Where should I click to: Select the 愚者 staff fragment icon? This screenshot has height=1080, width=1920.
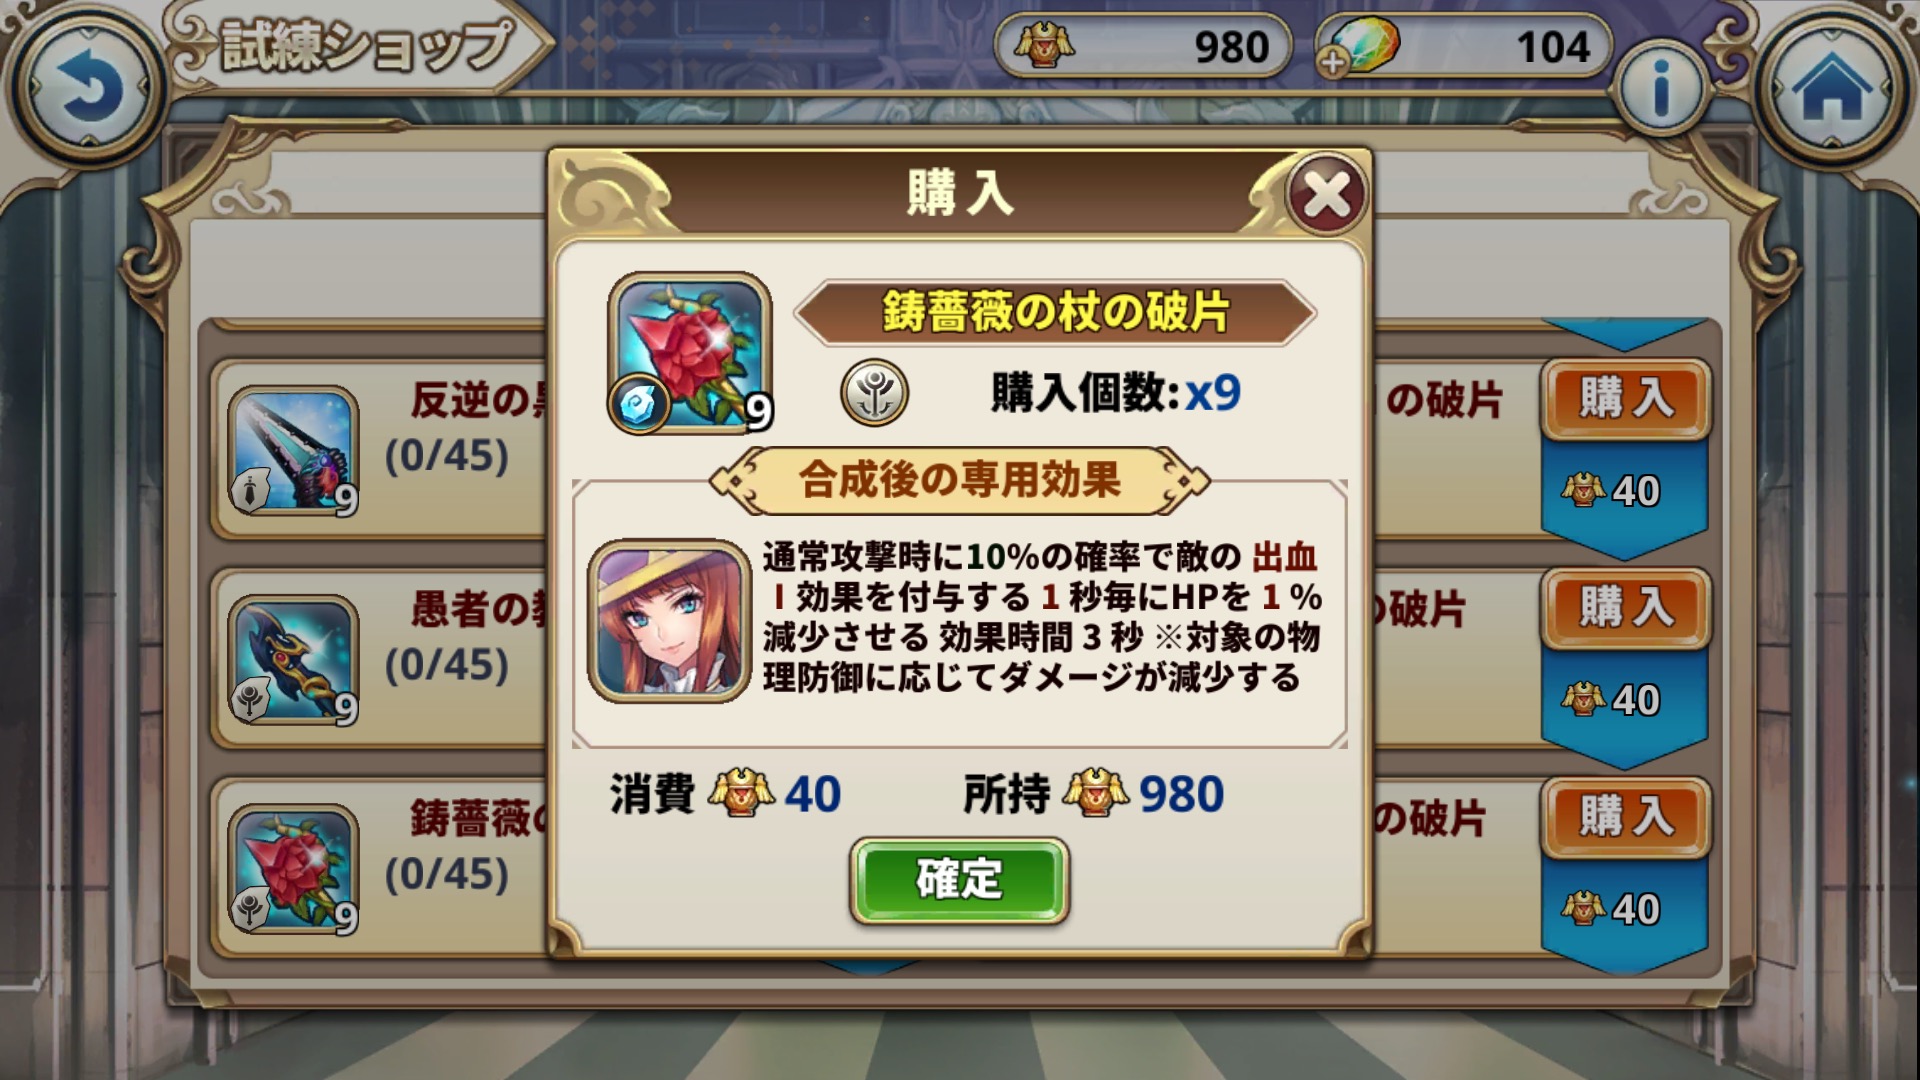(293, 660)
